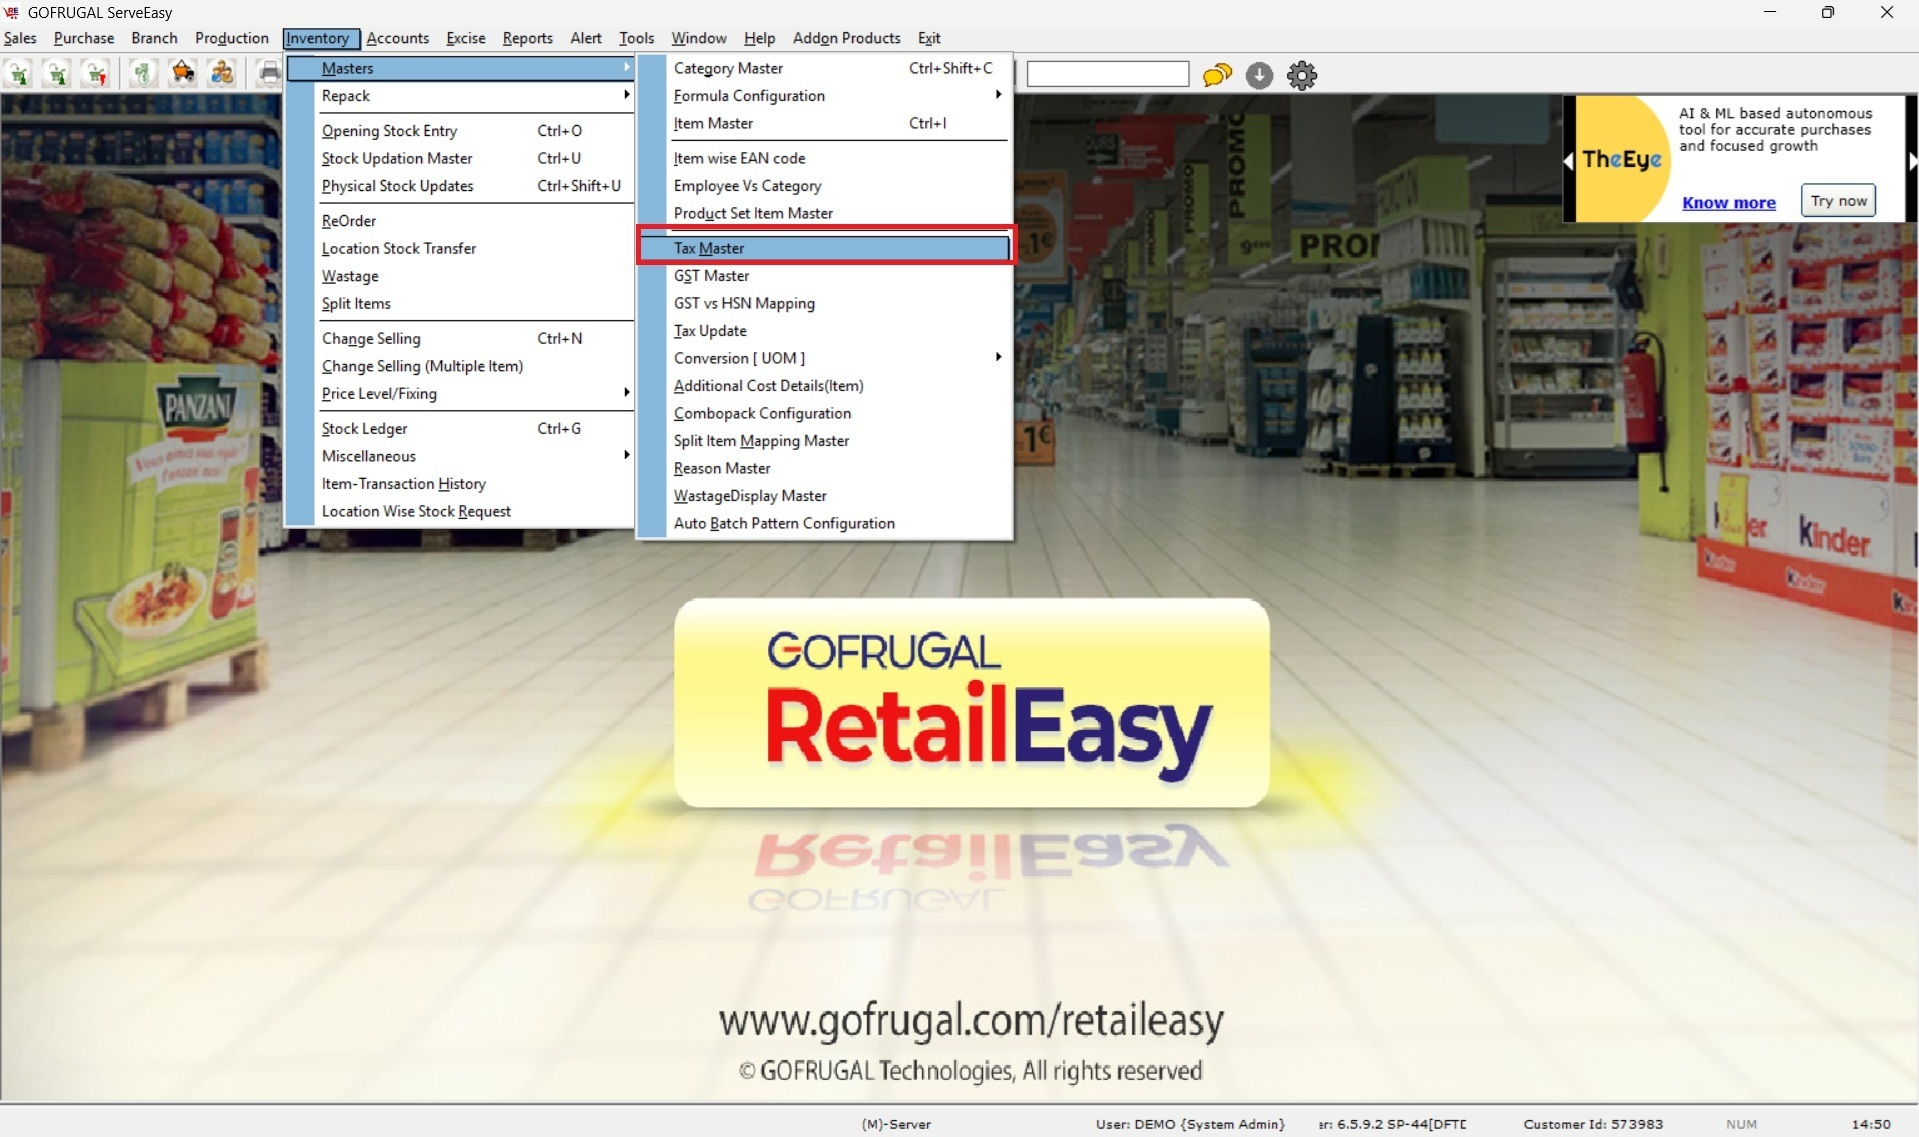The image size is (1919, 1137).
Task: Open Reason Master
Action: [x=825, y=468]
